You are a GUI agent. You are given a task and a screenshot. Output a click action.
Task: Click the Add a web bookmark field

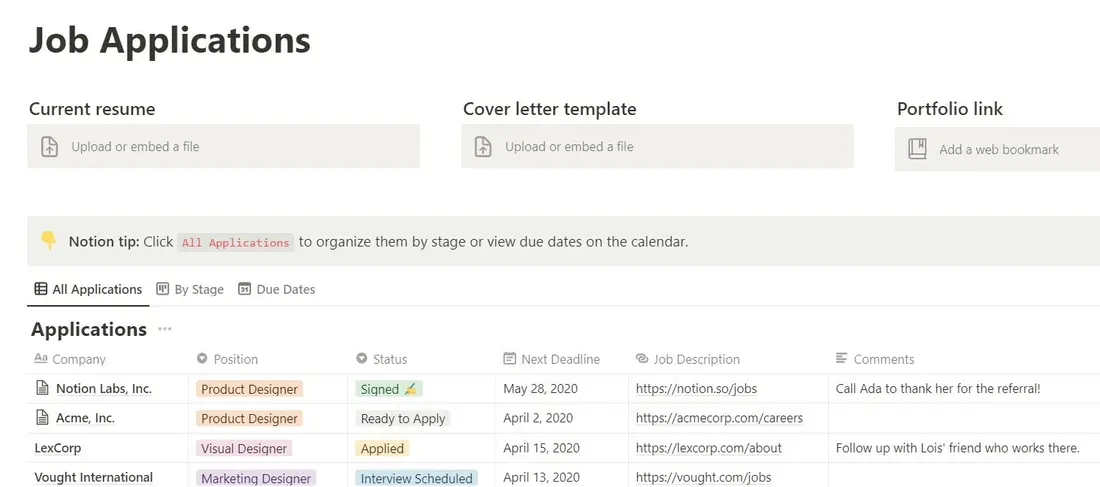997,149
